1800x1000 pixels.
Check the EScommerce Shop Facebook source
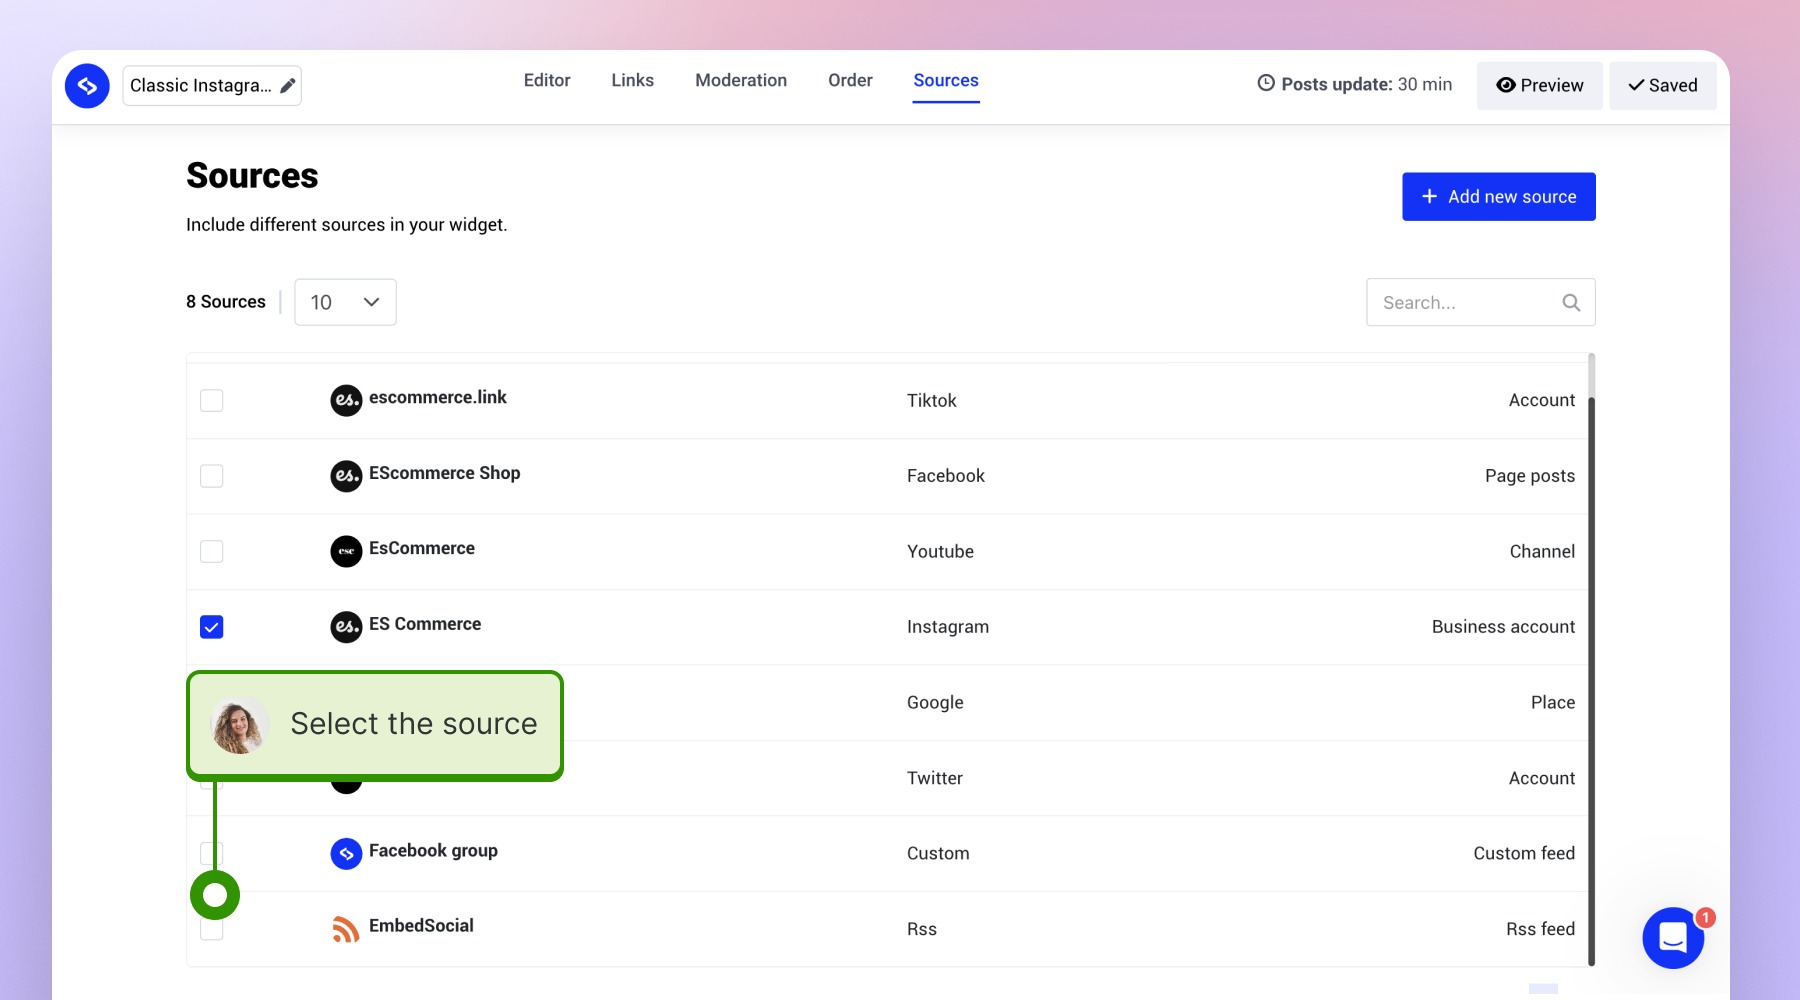click(x=211, y=476)
